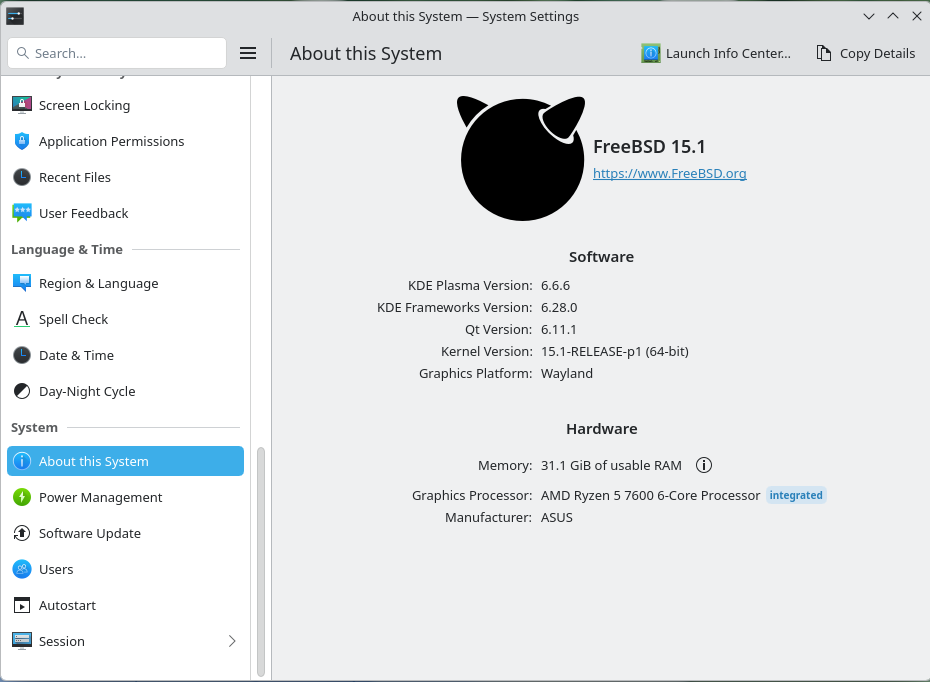Click the Frameworks version value 6.28.0
The width and height of the screenshot is (930, 682).
559,307
